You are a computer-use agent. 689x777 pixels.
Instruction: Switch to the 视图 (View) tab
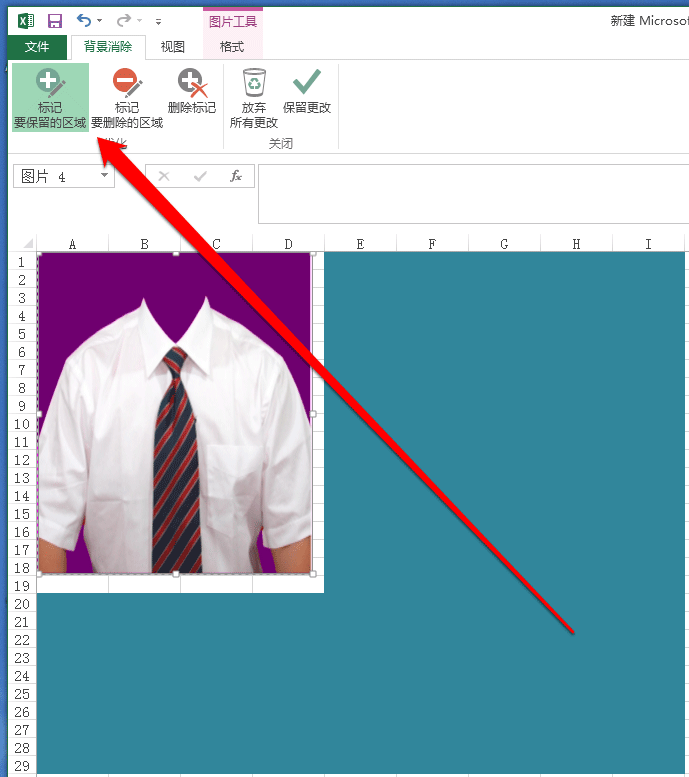(x=172, y=47)
